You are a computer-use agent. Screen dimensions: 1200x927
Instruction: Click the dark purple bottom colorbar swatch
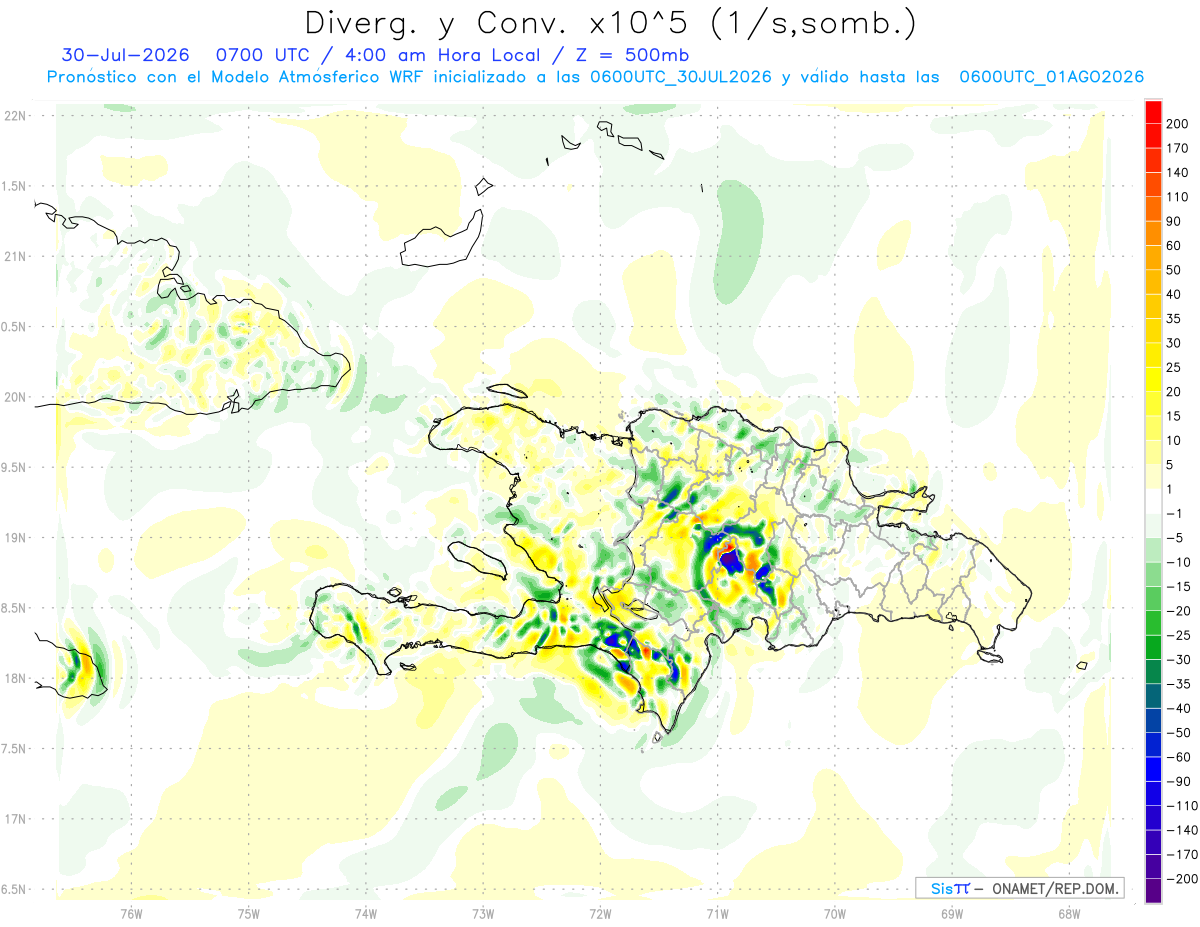pos(1153,891)
